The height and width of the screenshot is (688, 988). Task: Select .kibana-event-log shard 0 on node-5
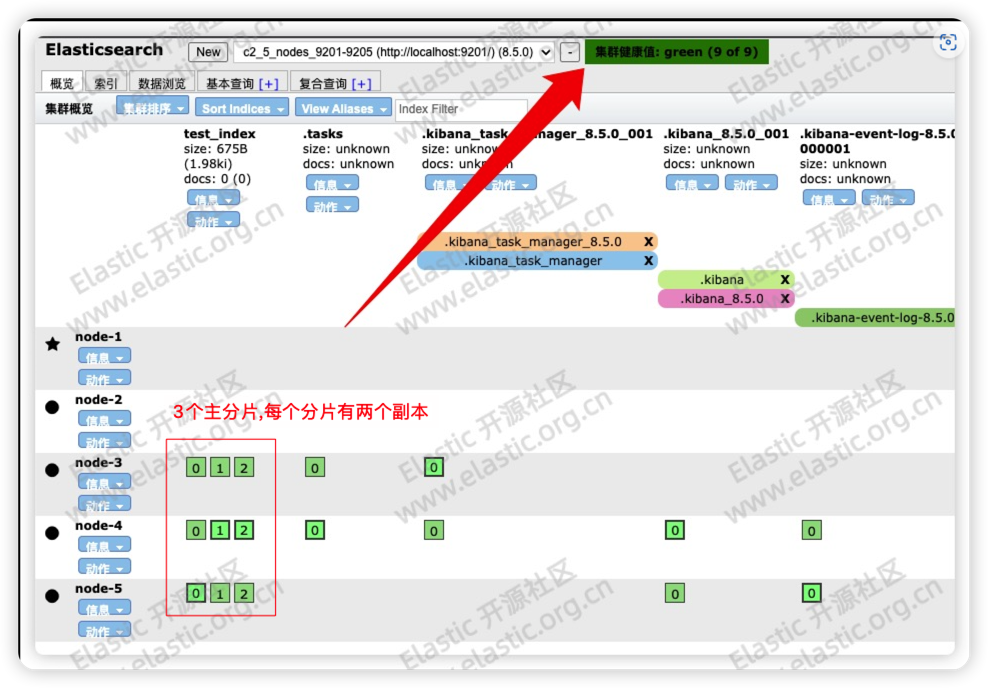pyautogui.click(x=812, y=593)
